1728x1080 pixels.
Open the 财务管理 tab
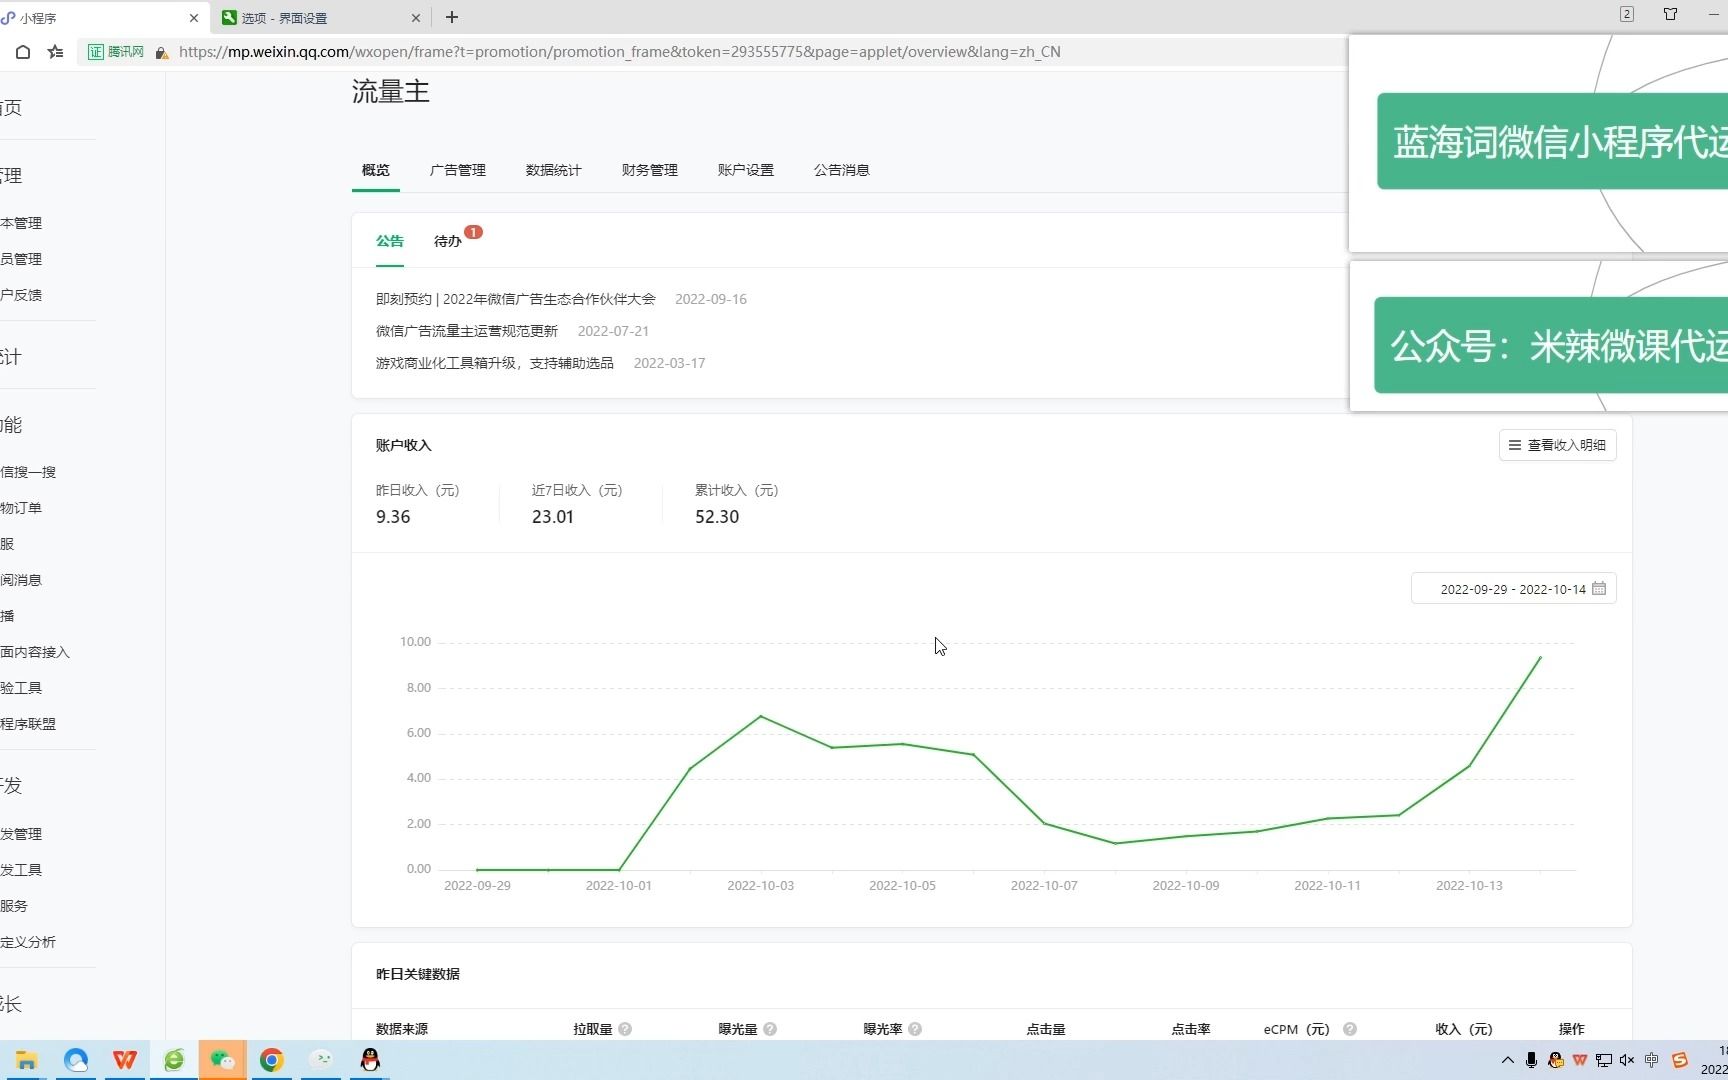650,170
